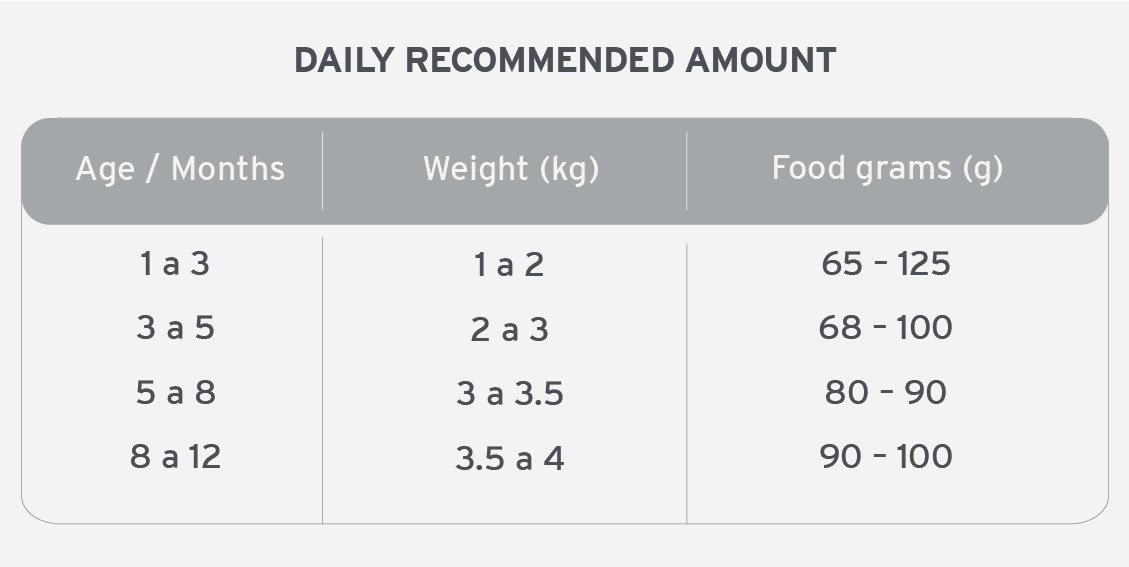The width and height of the screenshot is (1129, 567).
Task: Click the (g) unit in Food header
Action: (x=983, y=169)
